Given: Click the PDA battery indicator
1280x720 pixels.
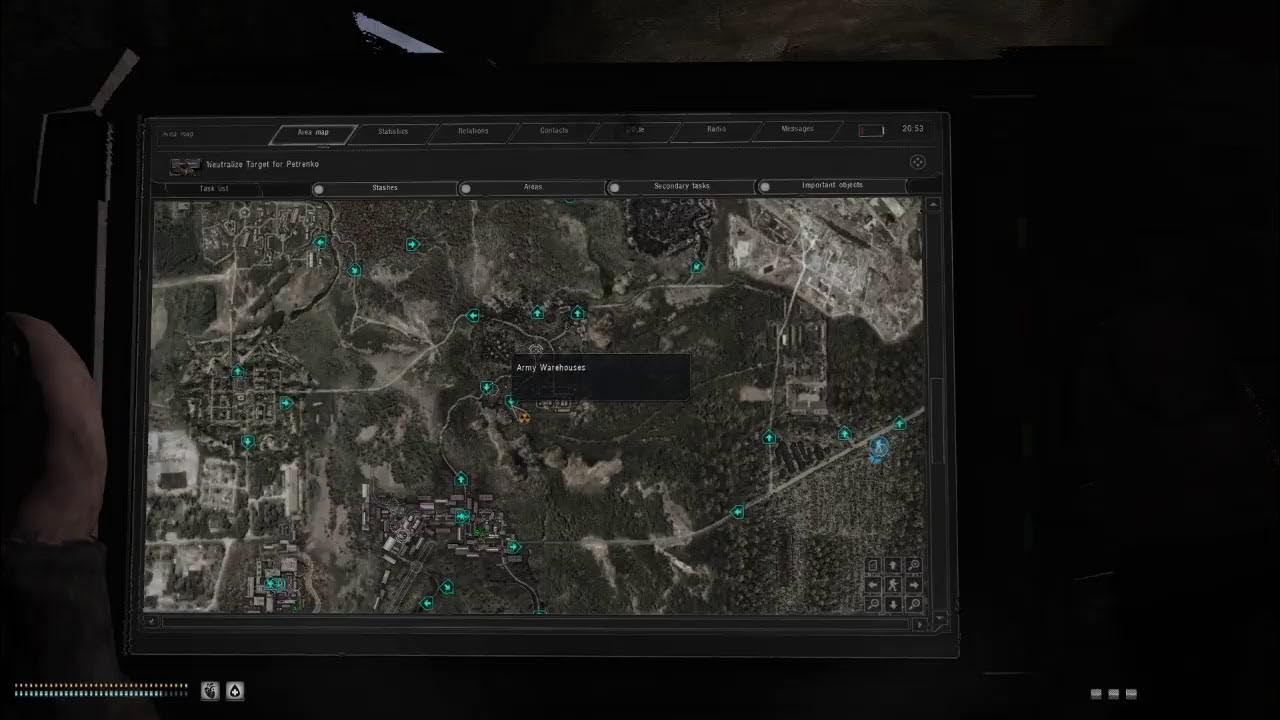Looking at the screenshot, I should click(x=871, y=130).
